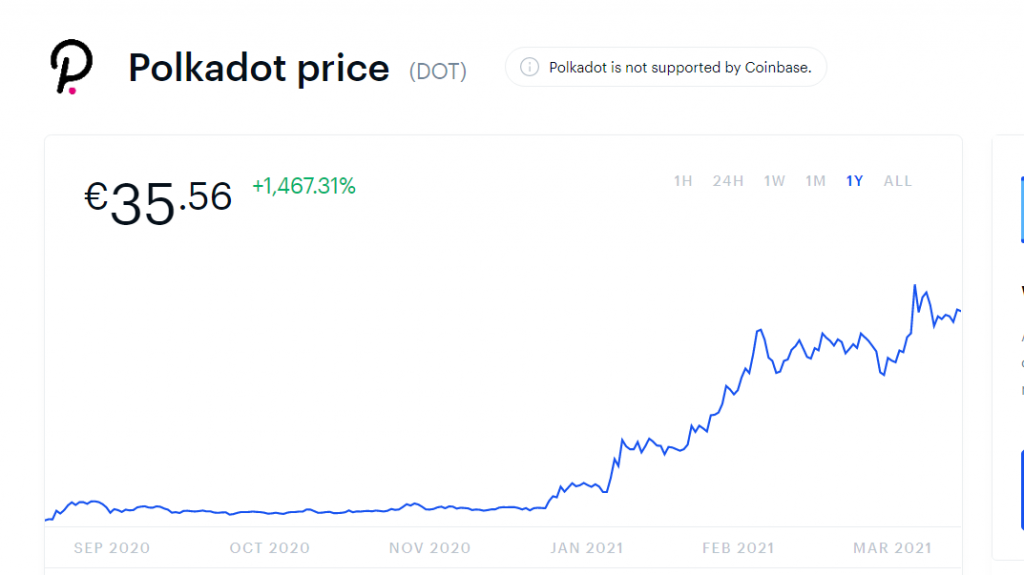The image size is (1024, 575).
Task: Click the €35.56 current price
Action: [x=158, y=201]
